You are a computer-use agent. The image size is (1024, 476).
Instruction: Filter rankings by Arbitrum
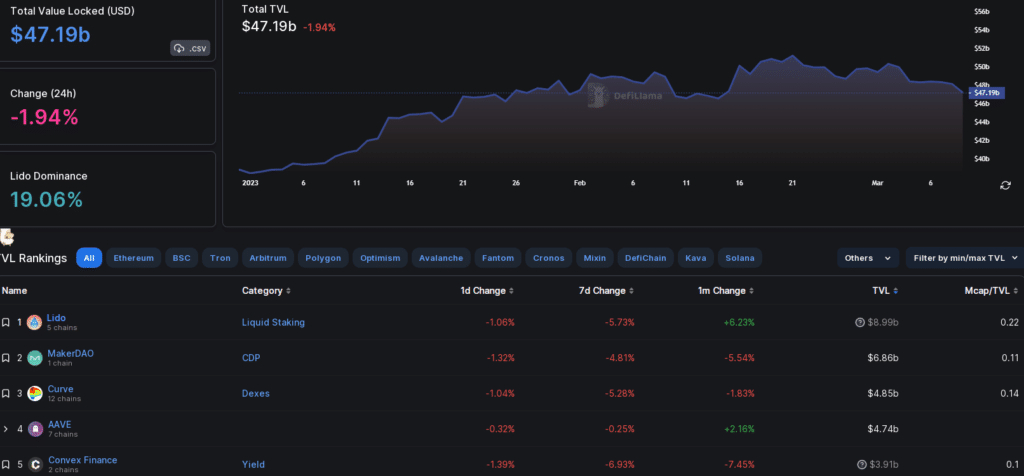point(268,258)
